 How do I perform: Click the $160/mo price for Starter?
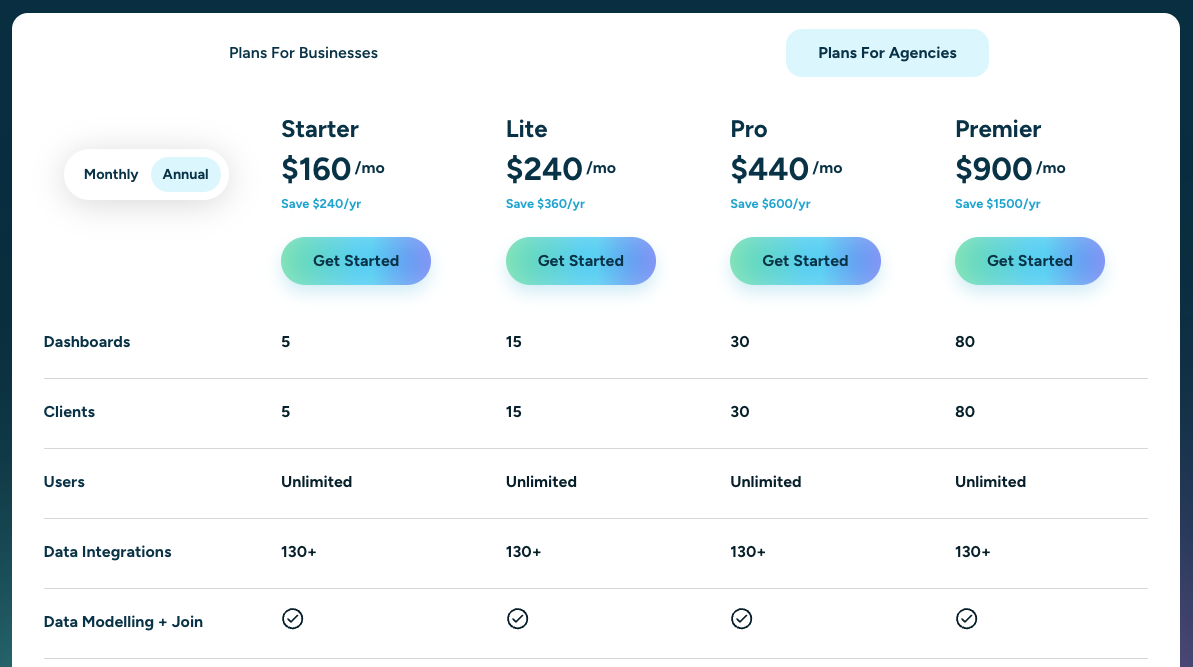[332, 169]
